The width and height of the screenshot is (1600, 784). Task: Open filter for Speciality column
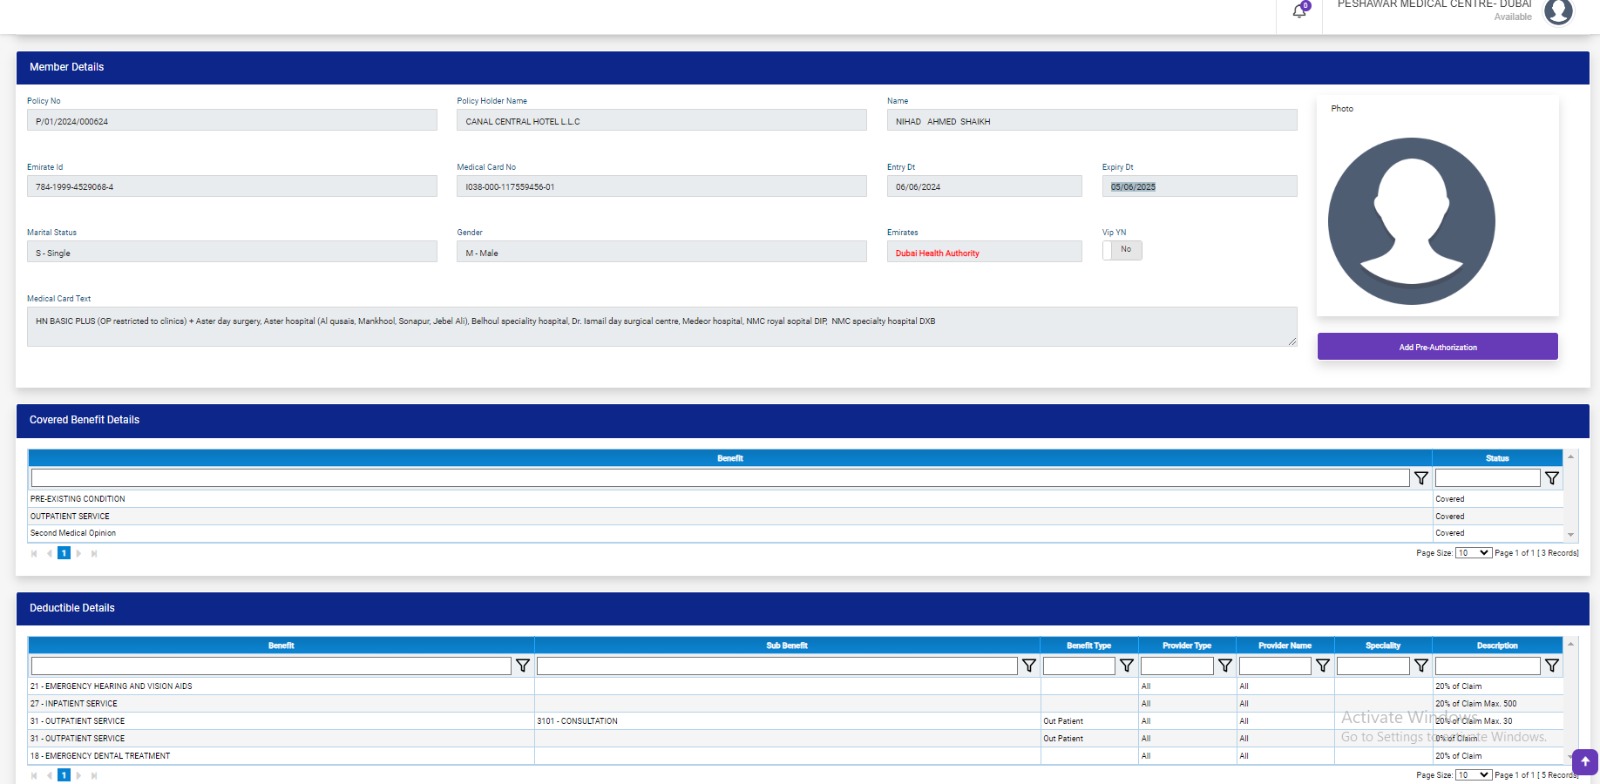point(1421,666)
